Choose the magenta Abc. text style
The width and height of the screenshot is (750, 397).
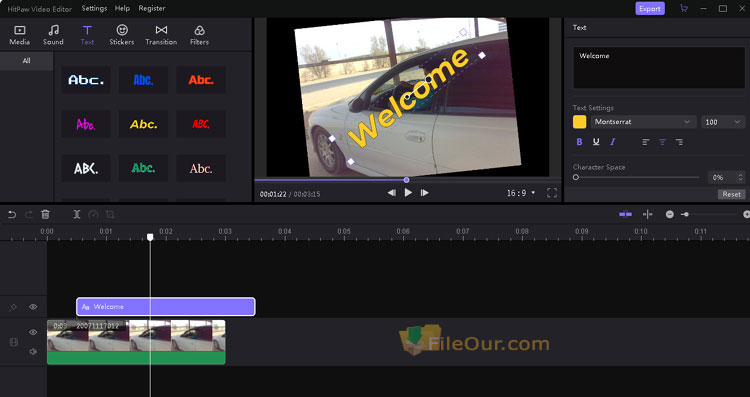tap(86, 124)
